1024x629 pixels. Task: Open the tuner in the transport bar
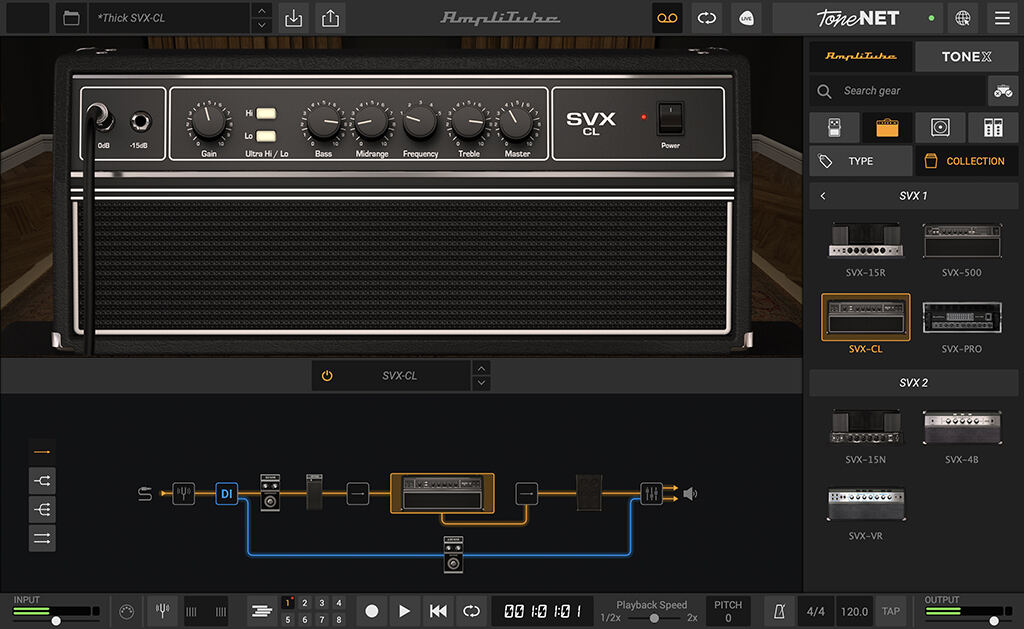point(162,610)
